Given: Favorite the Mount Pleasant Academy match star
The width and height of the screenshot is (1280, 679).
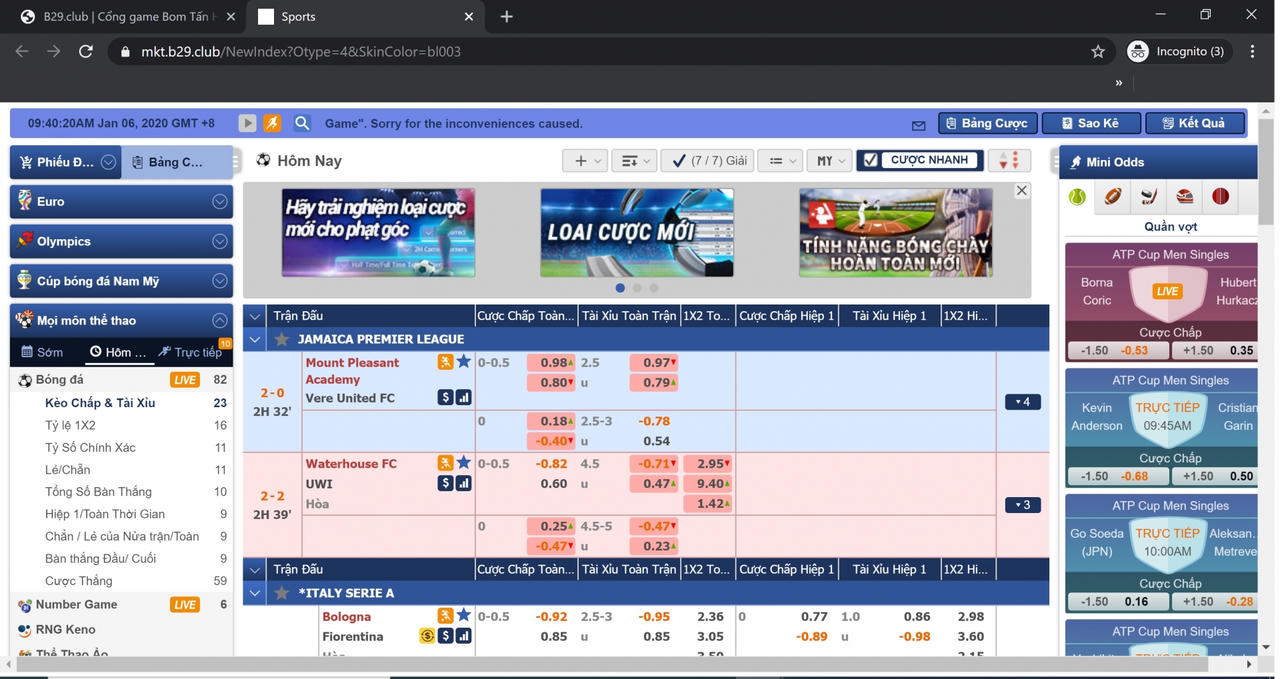Looking at the screenshot, I should point(463,362).
